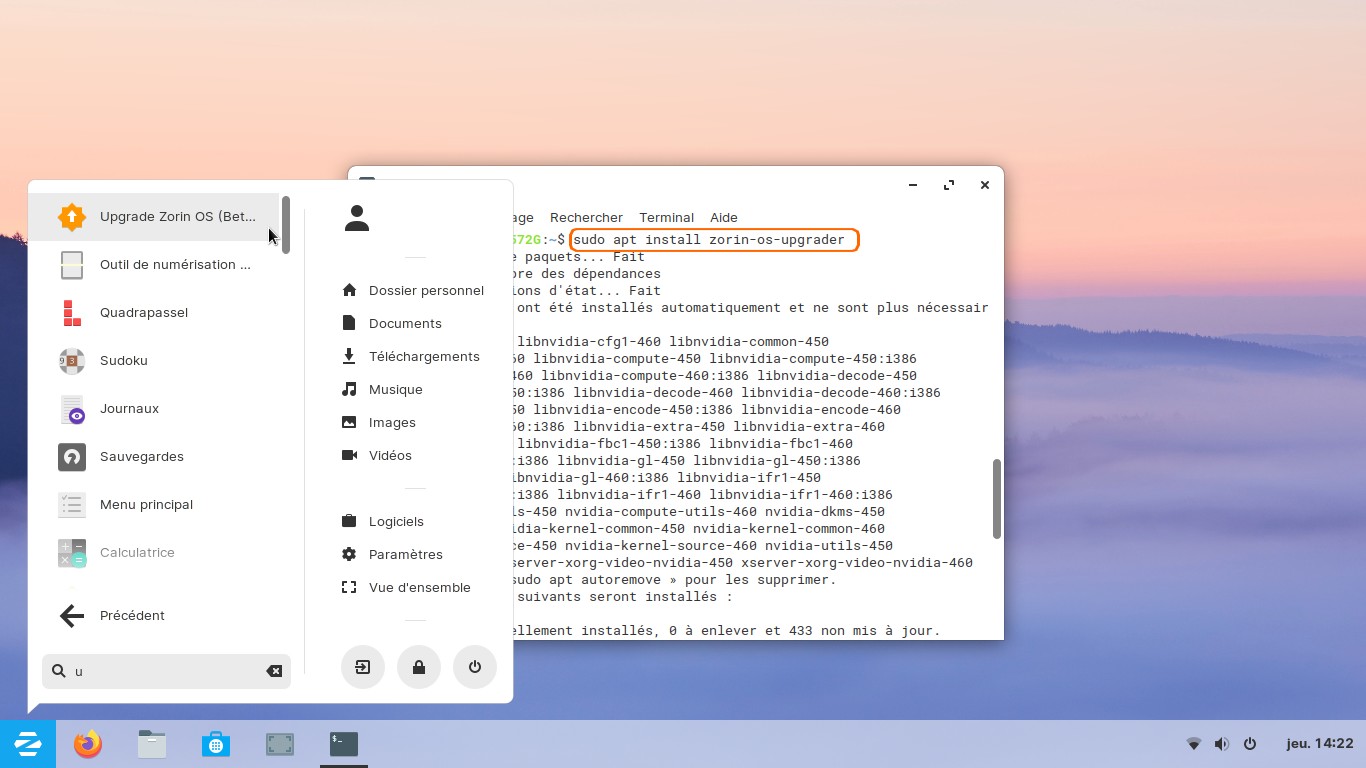The width and height of the screenshot is (1366, 768).
Task: Open Terminal menu in terminal window
Action: click(666, 217)
